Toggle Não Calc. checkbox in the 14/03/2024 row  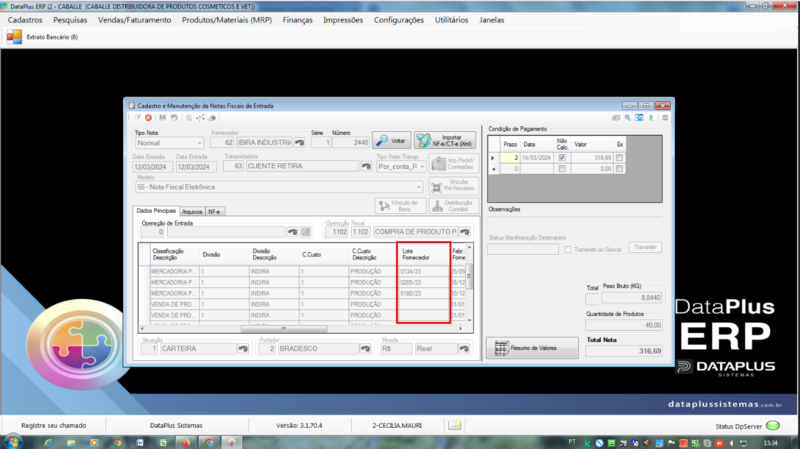click(x=562, y=158)
